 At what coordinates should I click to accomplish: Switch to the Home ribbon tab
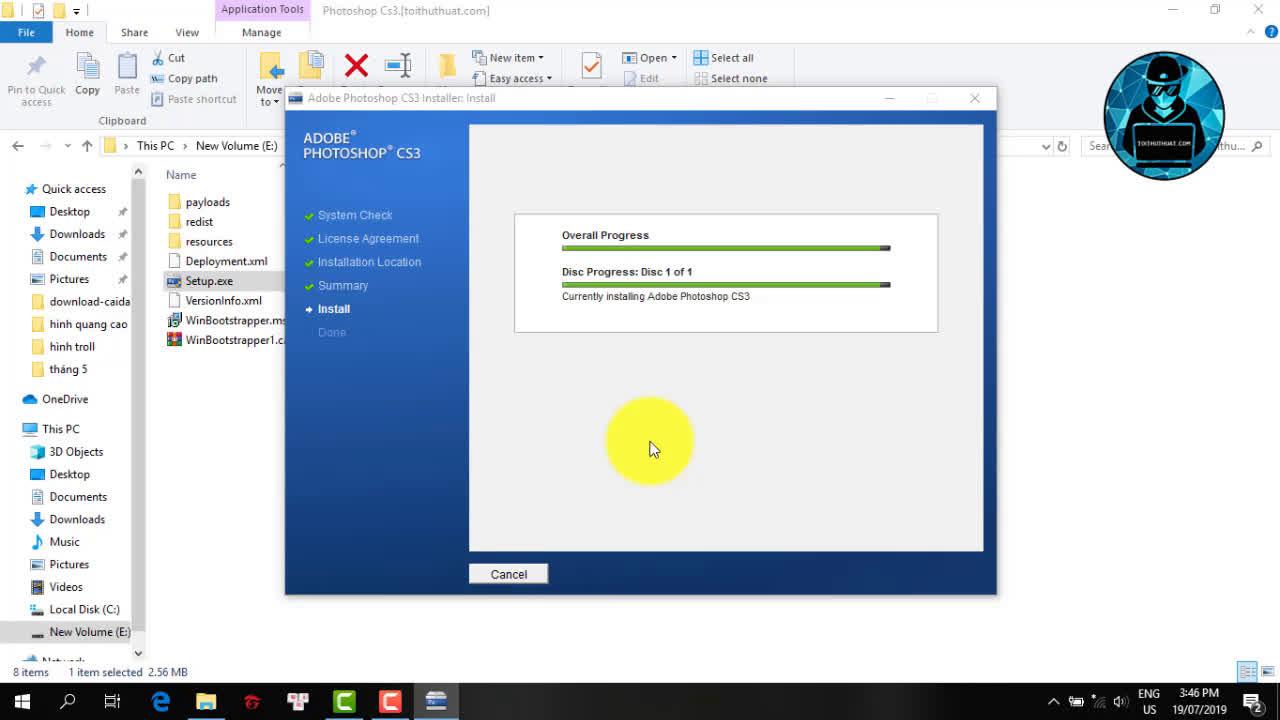pos(79,32)
